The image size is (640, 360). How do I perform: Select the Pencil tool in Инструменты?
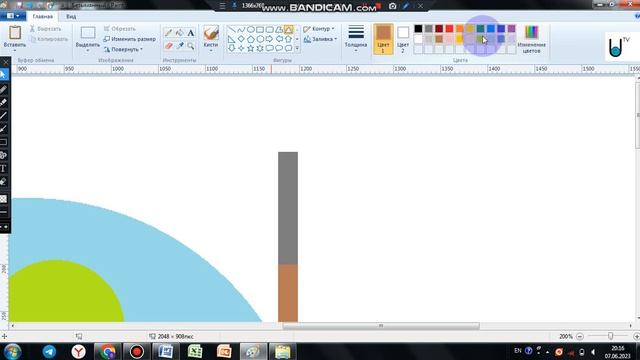(x=168, y=33)
